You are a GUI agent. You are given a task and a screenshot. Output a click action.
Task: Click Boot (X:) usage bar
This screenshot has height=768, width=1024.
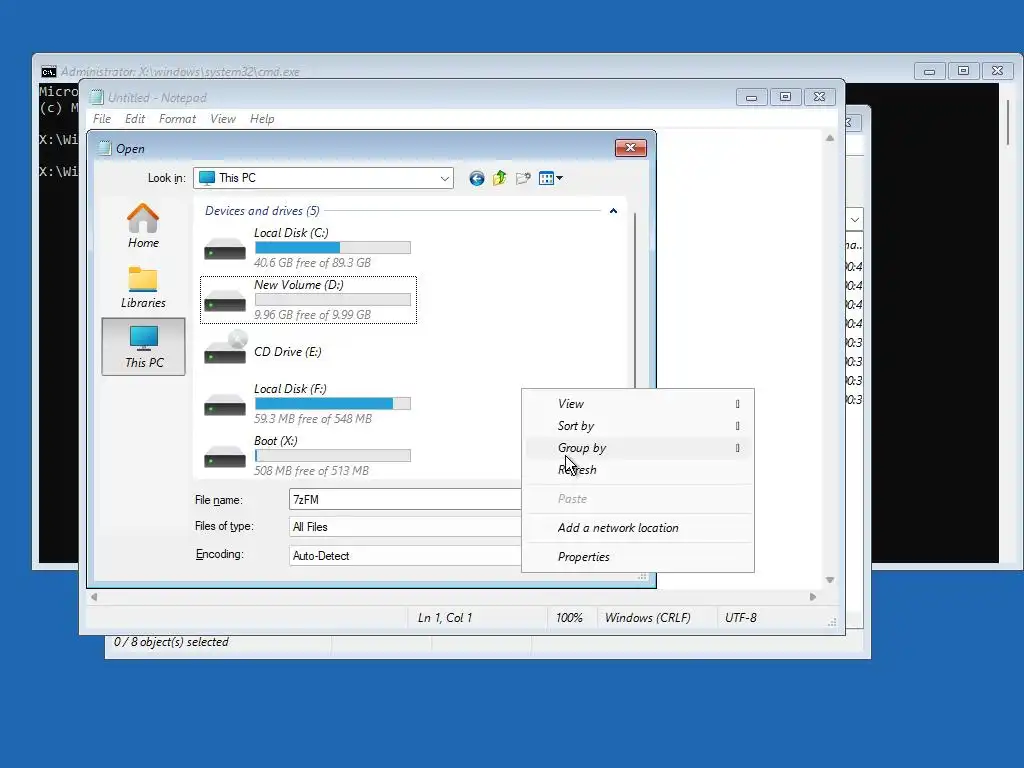pyautogui.click(x=332, y=456)
